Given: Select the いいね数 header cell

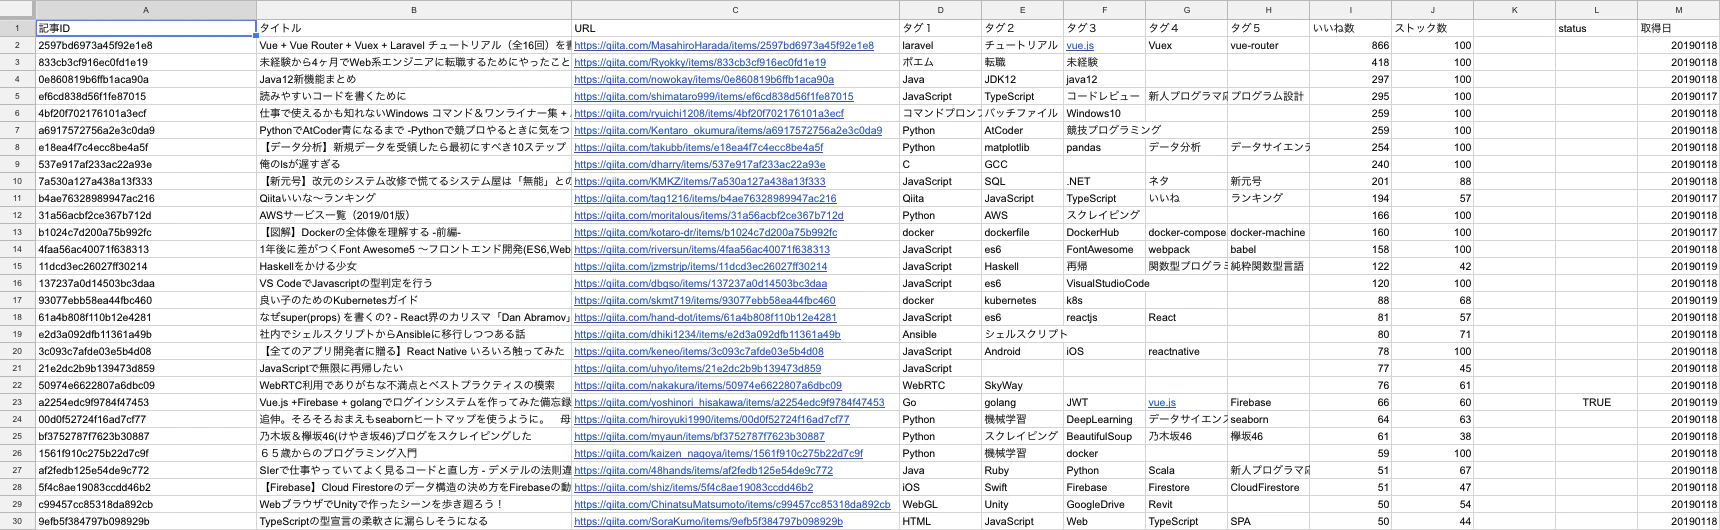Looking at the screenshot, I should 1350,28.
